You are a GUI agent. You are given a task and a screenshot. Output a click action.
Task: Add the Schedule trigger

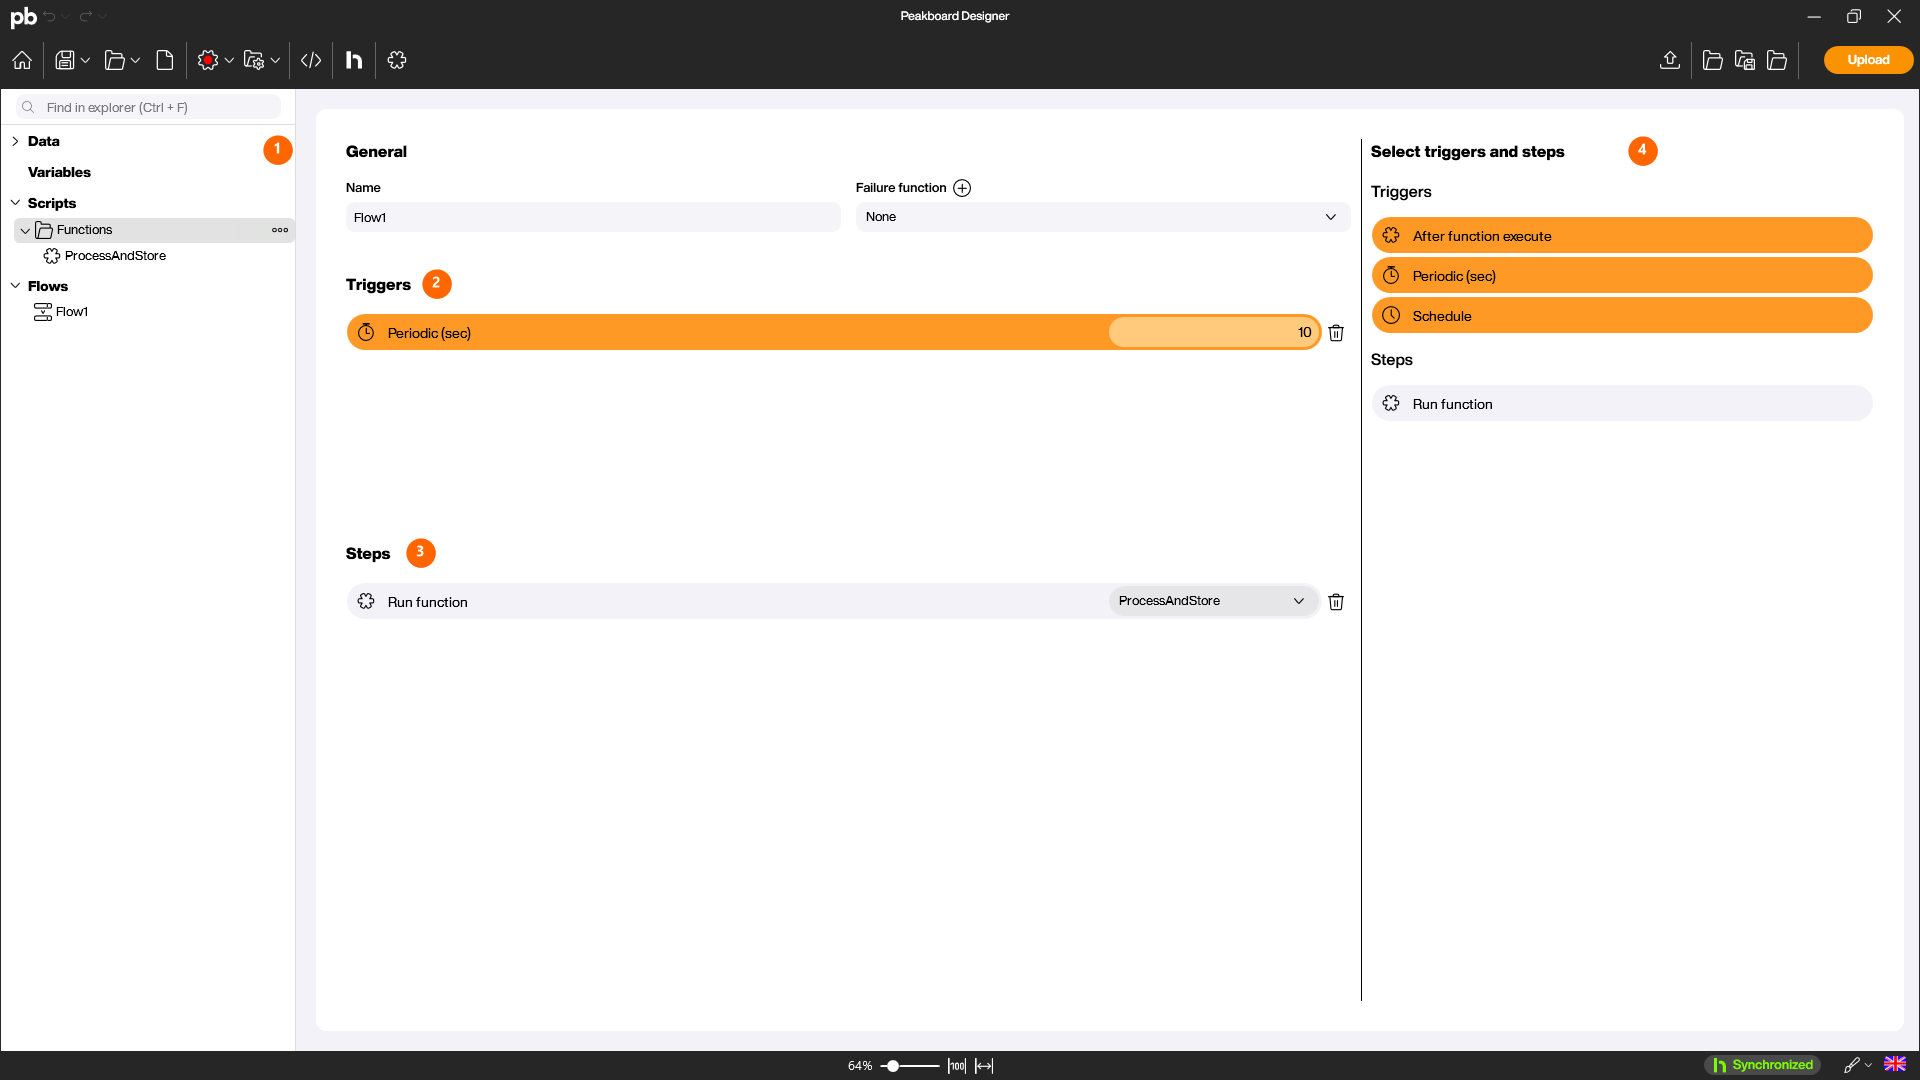point(1622,316)
